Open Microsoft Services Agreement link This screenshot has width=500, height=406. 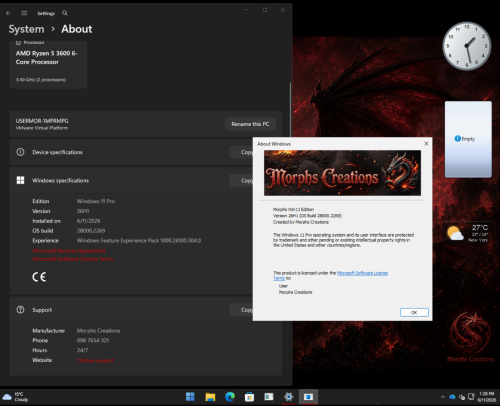coord(69,251)
